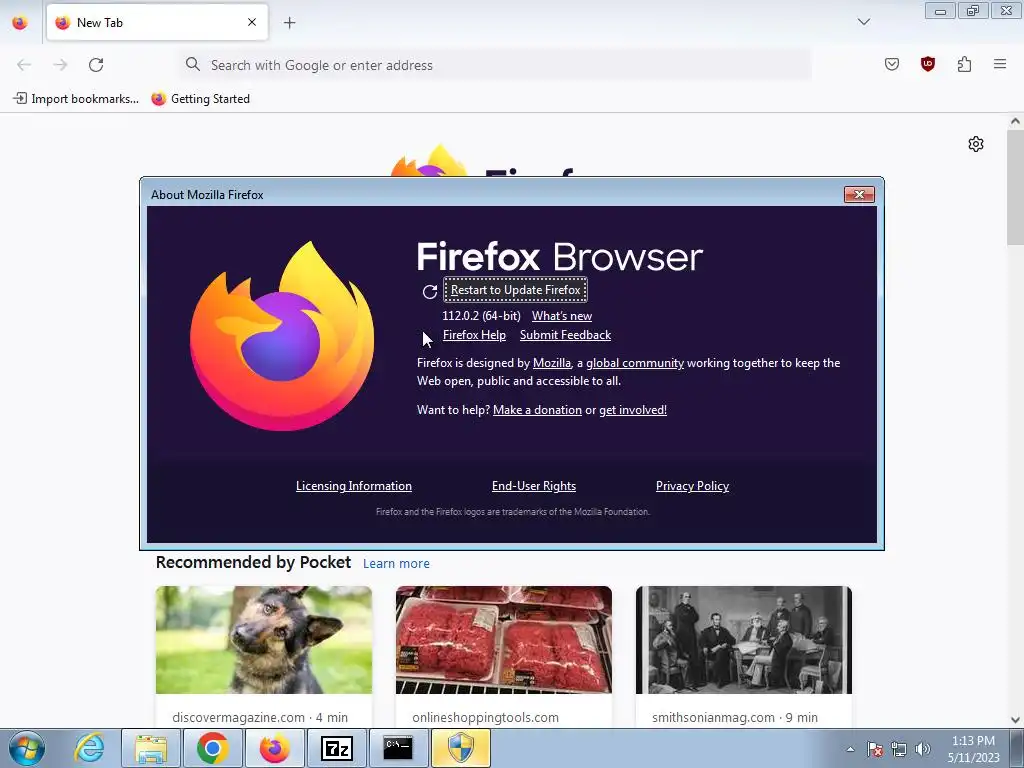Open the smithsonianmag.com story thumbnail
Image resolution: width=1024 pixels, height=768 pixels.
click(744, 640)
